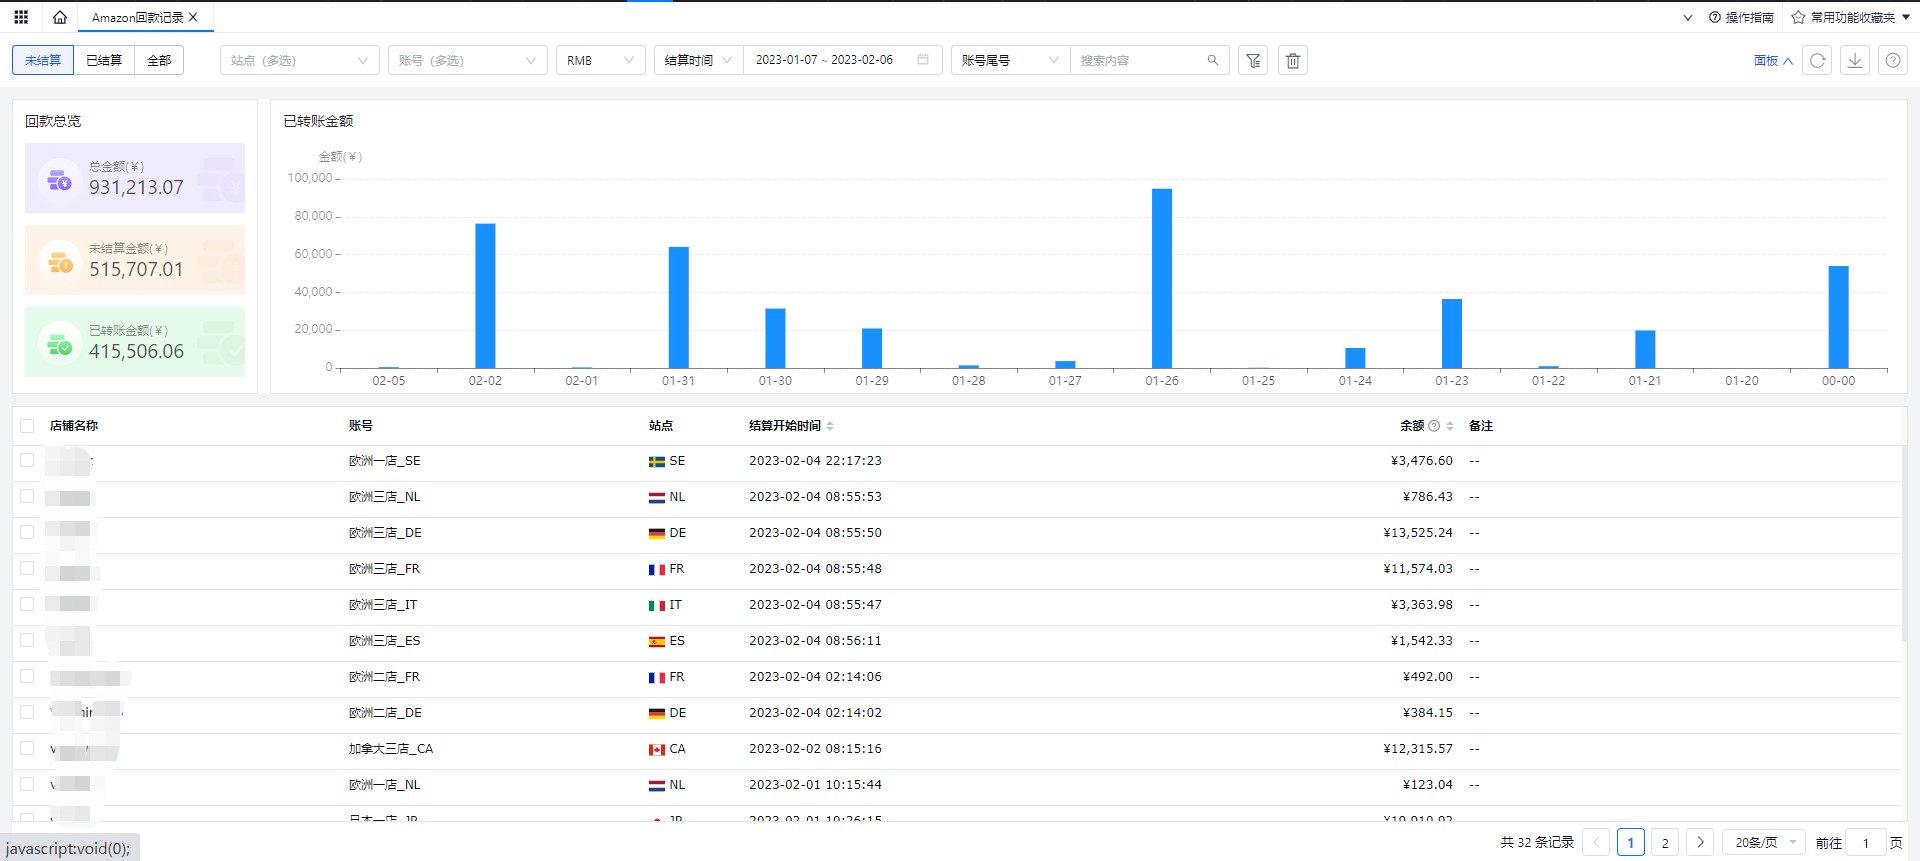Screen dimensions: 1920x861
Task: Open the 账号 multi-select dropdown
Action: point(468,60)
